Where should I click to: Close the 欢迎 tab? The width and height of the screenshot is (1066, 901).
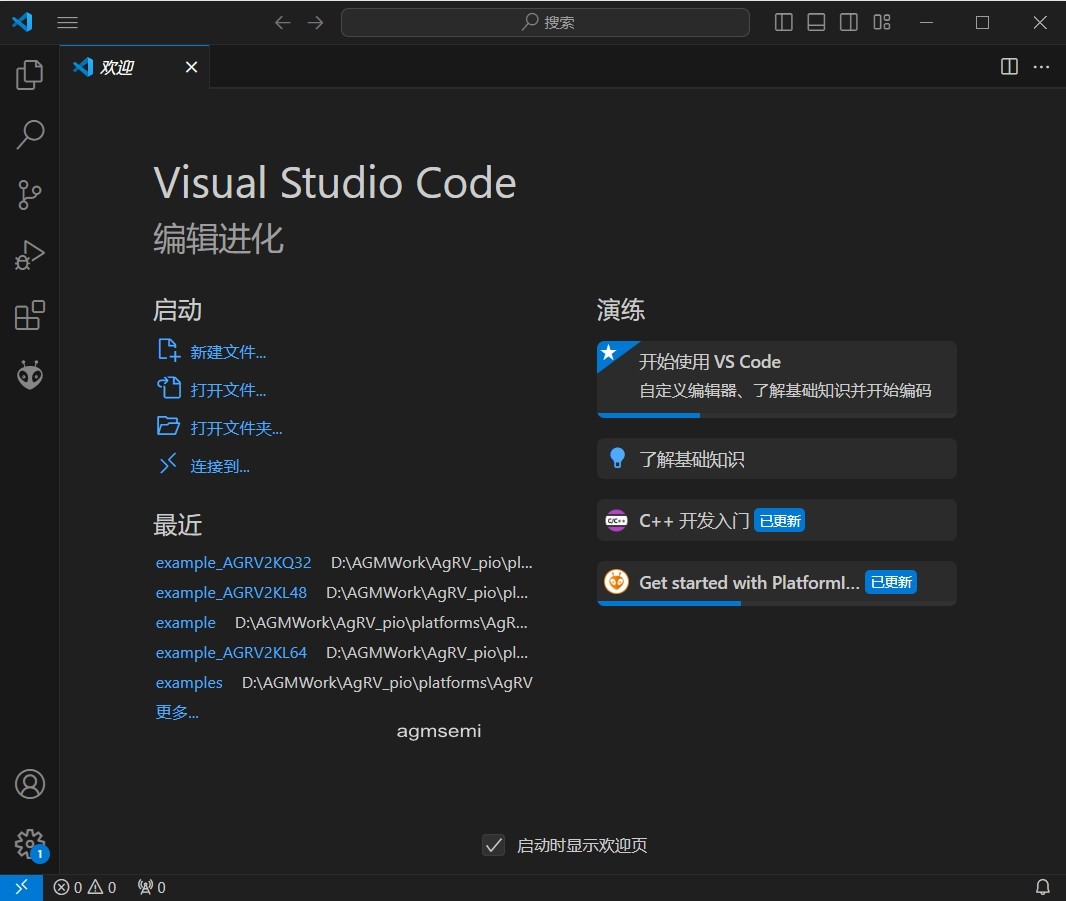(x=192, y=67)
